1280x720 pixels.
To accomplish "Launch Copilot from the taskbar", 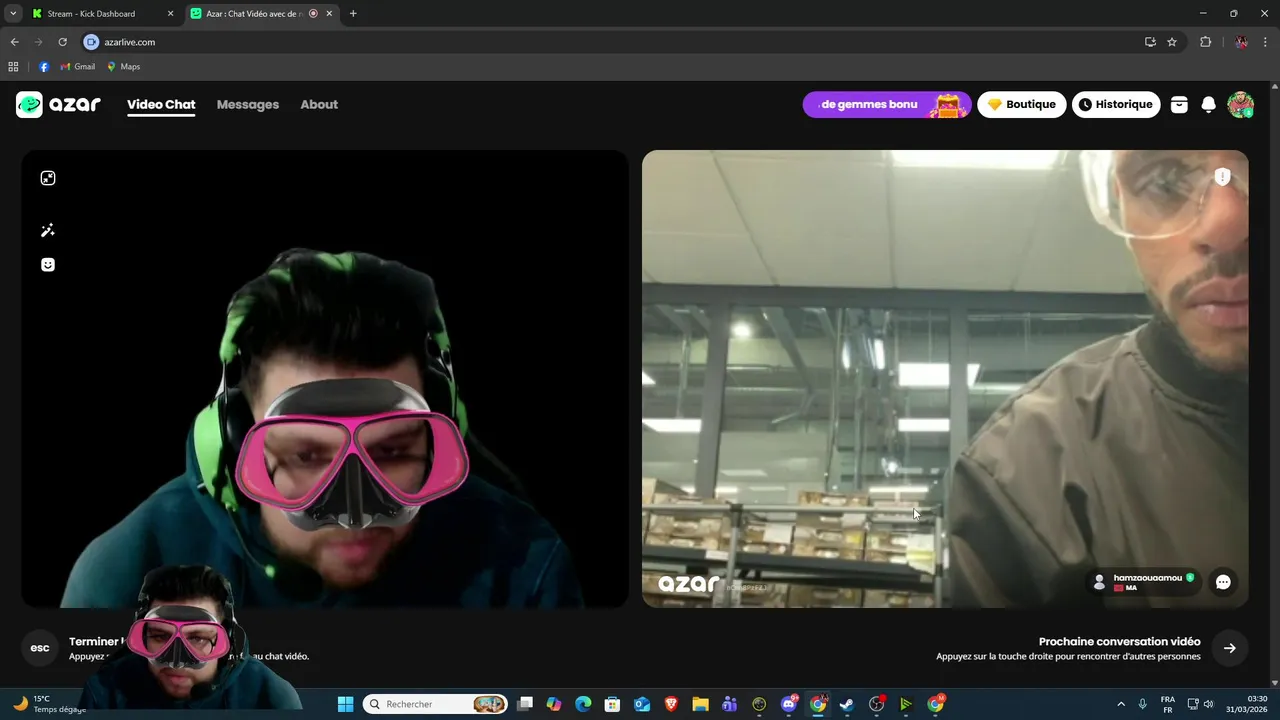I will [x=554, y=704].
